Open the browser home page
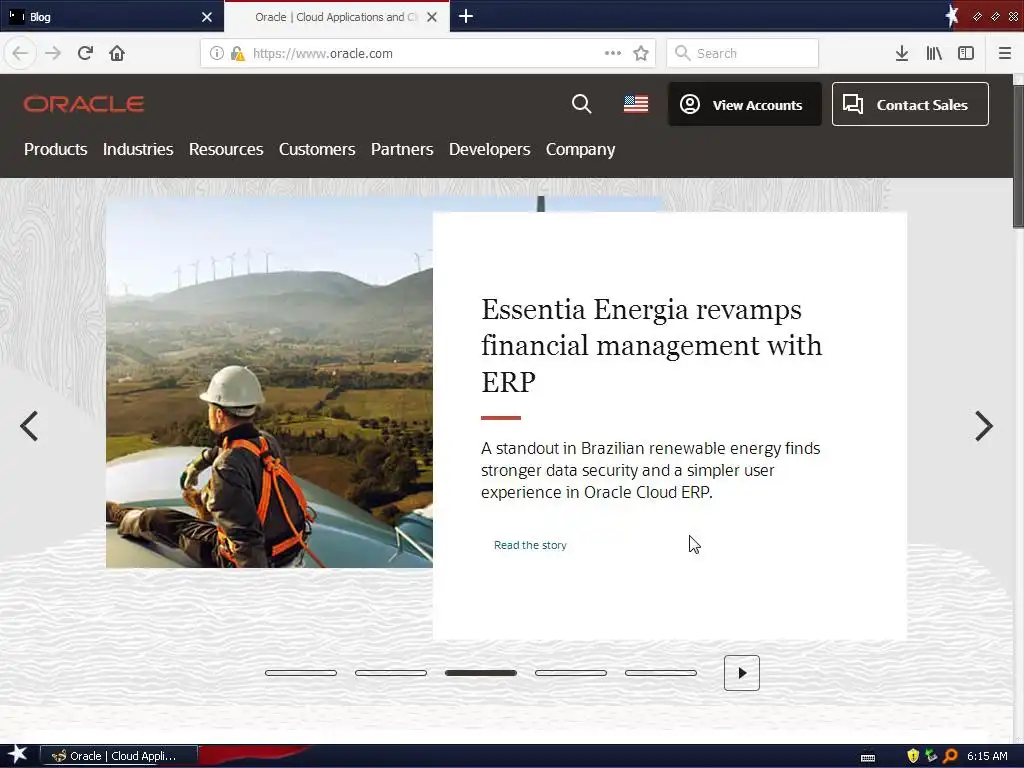The height and width of the screenshot is (768, 1024). point(117,53)
